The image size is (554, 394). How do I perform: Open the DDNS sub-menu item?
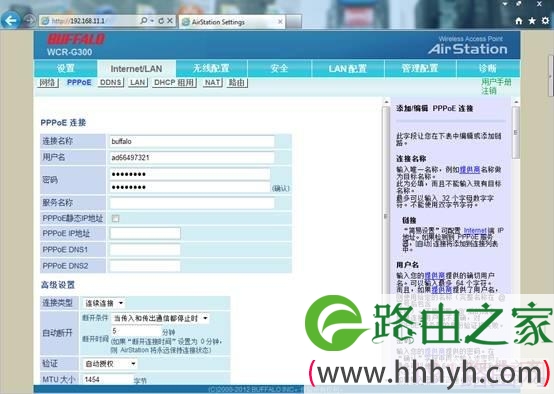click(x=110, y=82)
